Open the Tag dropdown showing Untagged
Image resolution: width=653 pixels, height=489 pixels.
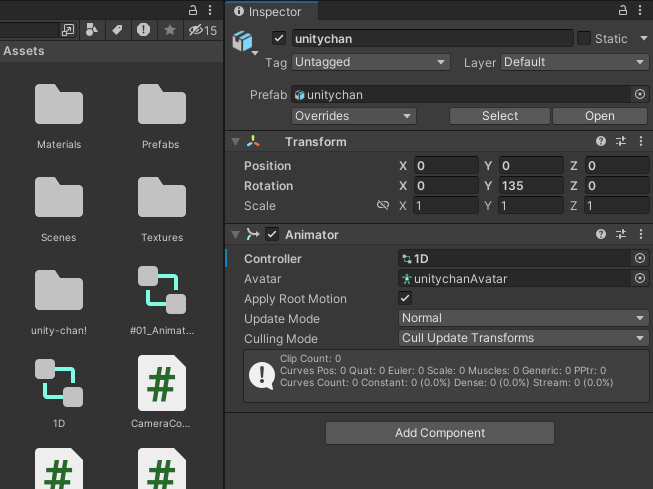(x=371, y=62)
